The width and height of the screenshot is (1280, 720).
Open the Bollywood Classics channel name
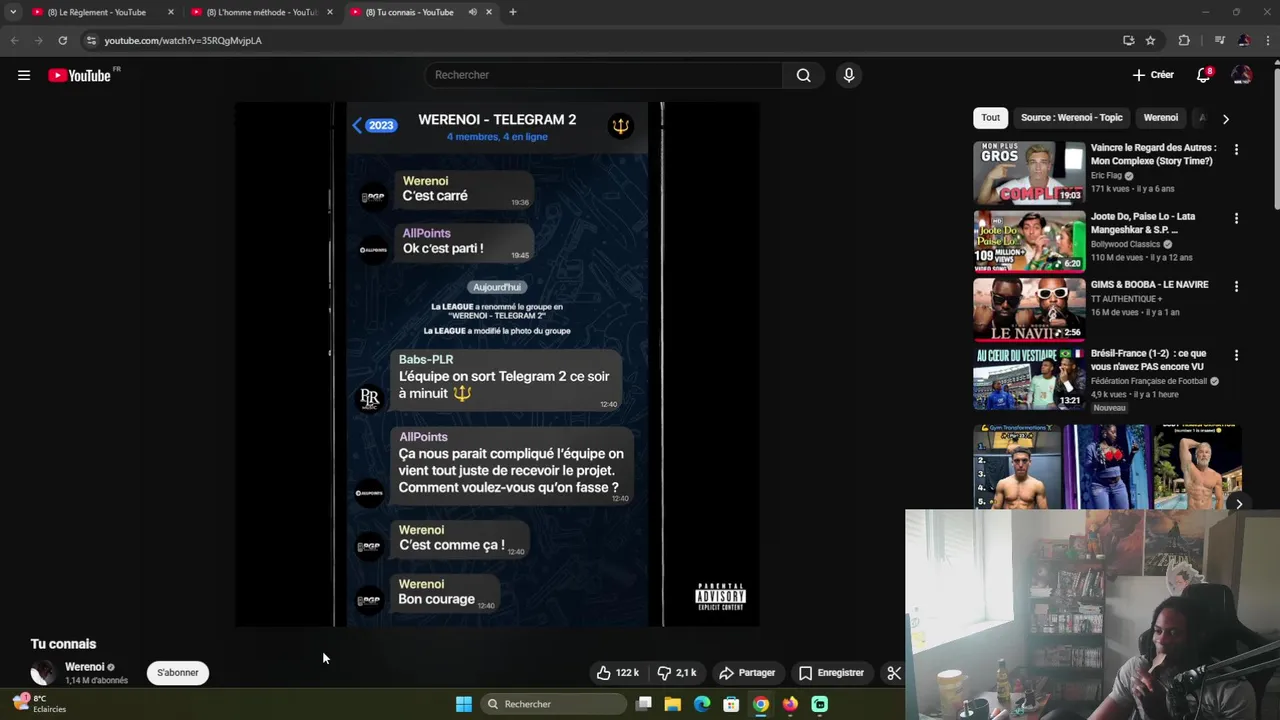[1125, 244]
